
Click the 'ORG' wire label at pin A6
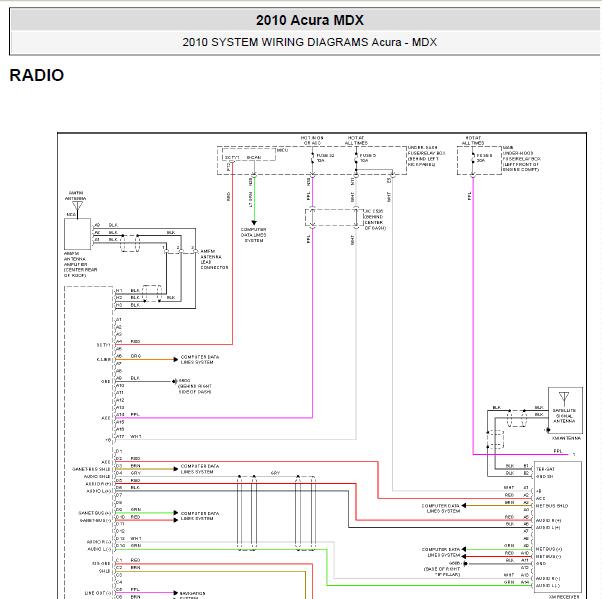pyautogui.click(x=136, y=356)
